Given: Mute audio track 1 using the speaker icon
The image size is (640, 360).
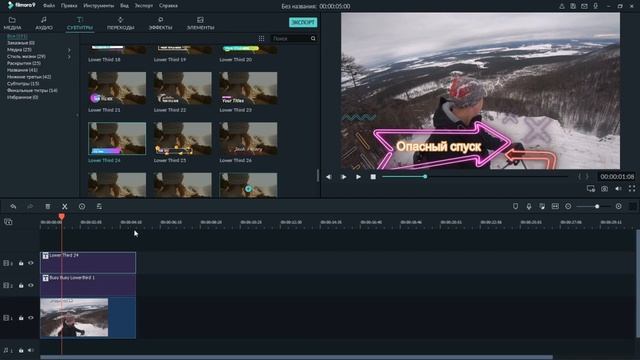Looking at the screenshot, I should tap(31, 350).
